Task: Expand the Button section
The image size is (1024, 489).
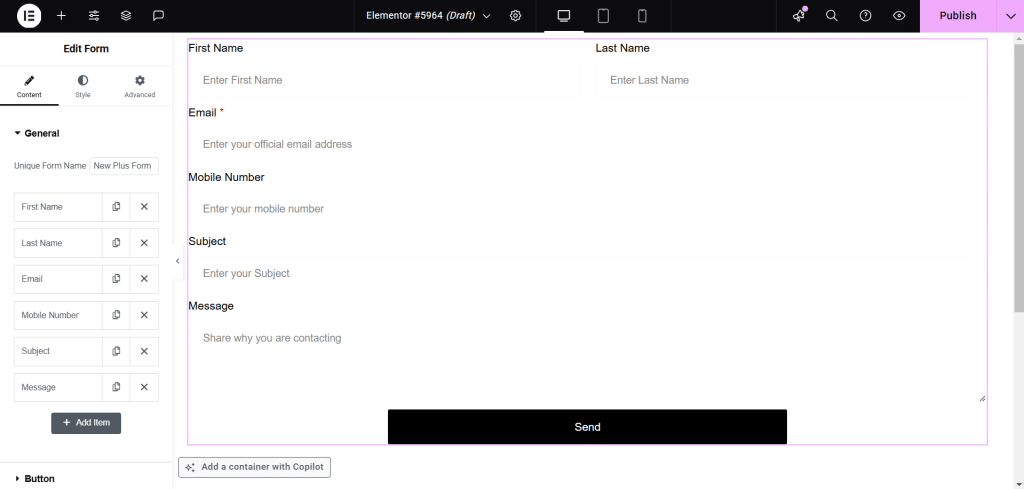Action: pyautogui.click(x=35, y=479)
